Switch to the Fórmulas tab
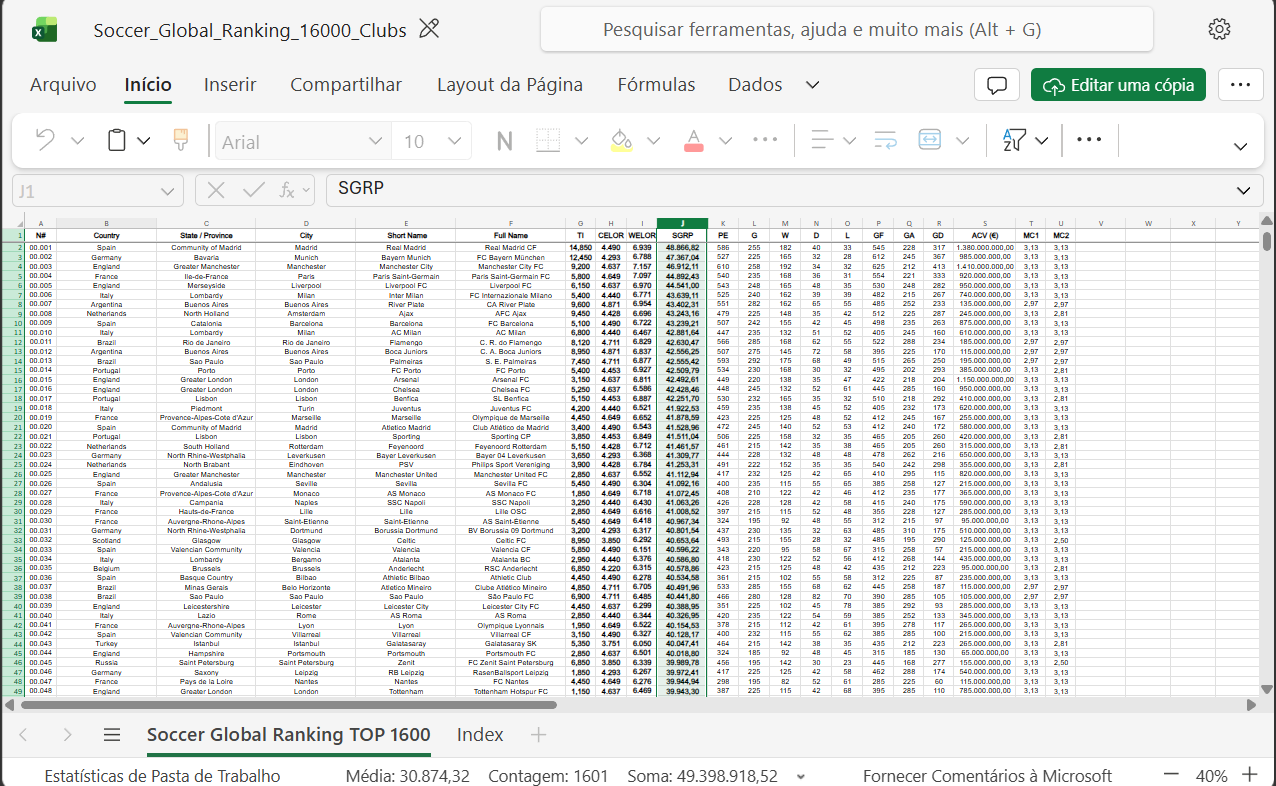Screen dimensions: 1276x786 coord(656,85)
